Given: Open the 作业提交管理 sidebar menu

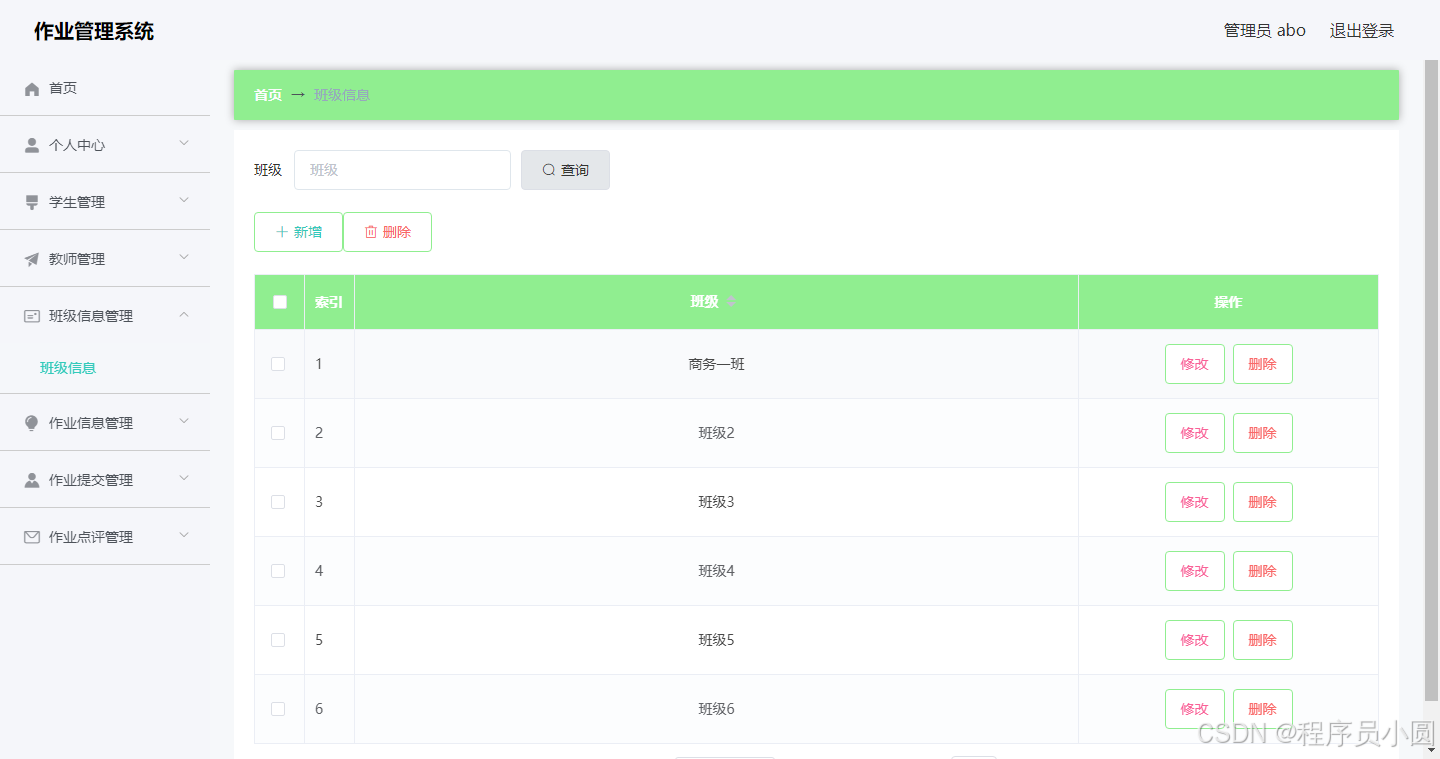Looking at the screenshot, I should pyautogui.click(x=105, y=480).
